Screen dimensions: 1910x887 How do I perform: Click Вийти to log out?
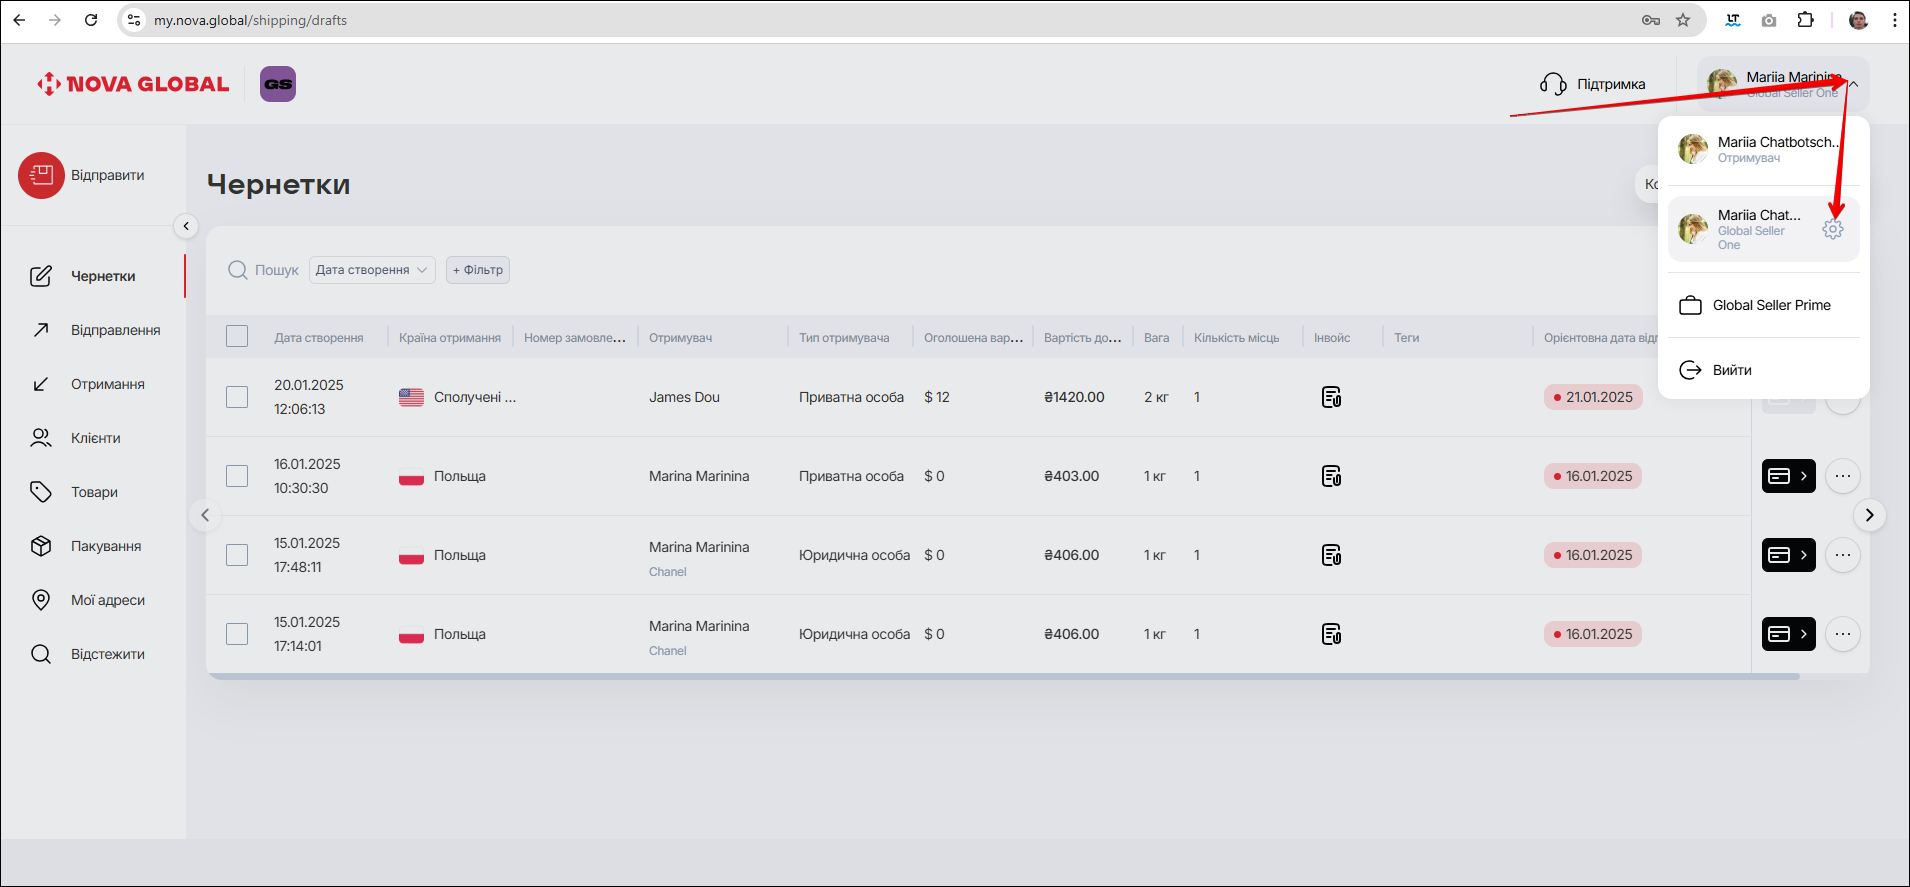point(1731,370)
